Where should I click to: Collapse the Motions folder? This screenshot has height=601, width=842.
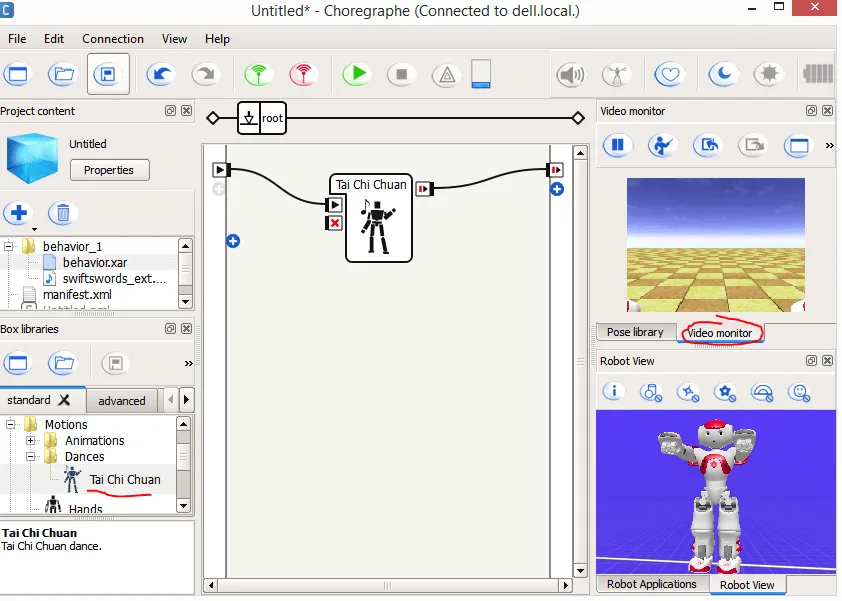10,424
